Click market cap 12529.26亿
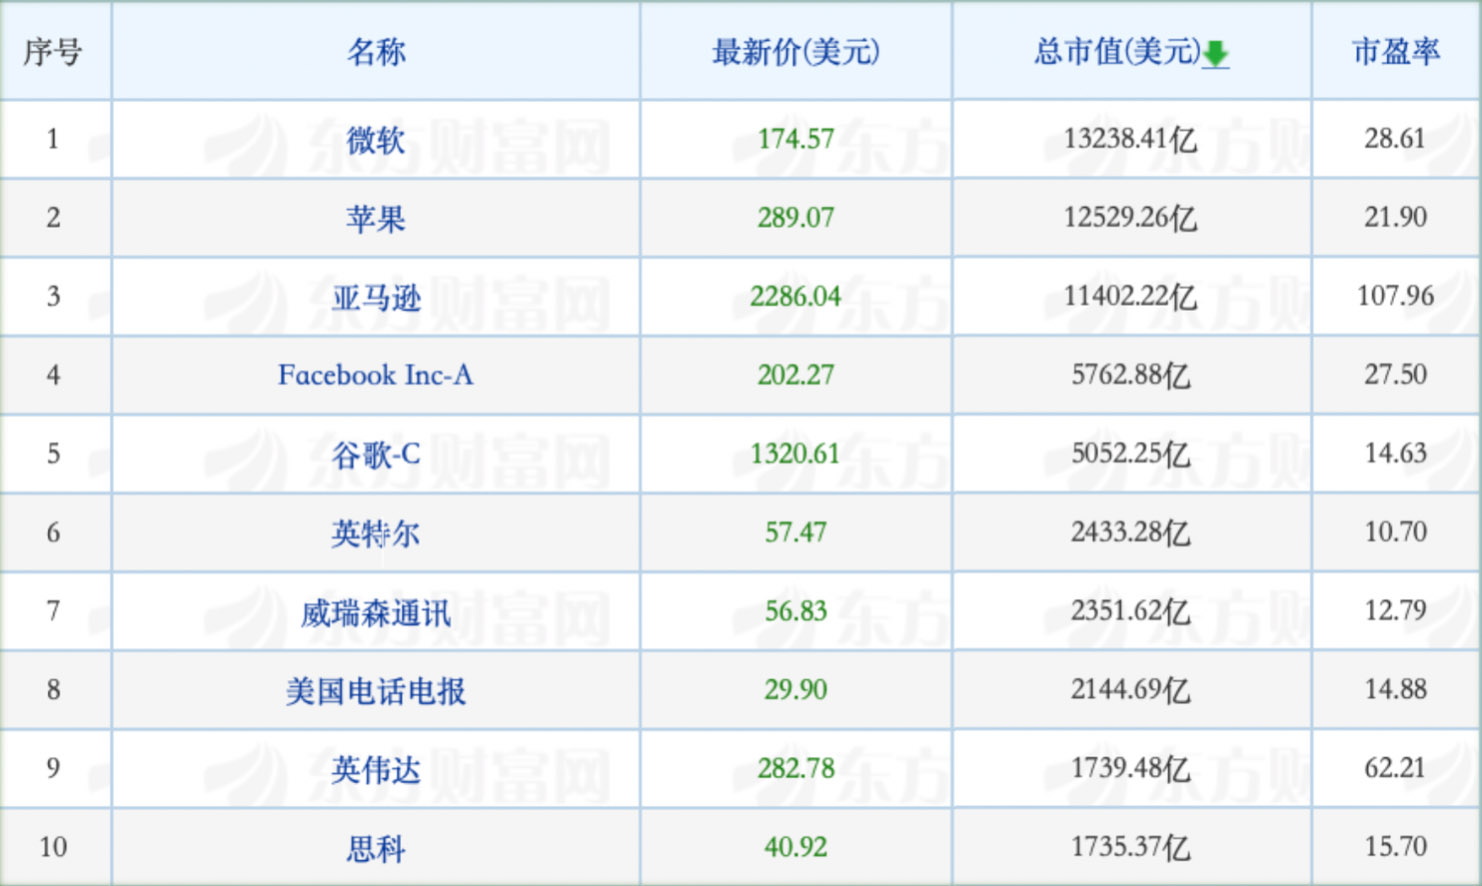Viewport: 1482px width, 886px height. (1130, 218)
